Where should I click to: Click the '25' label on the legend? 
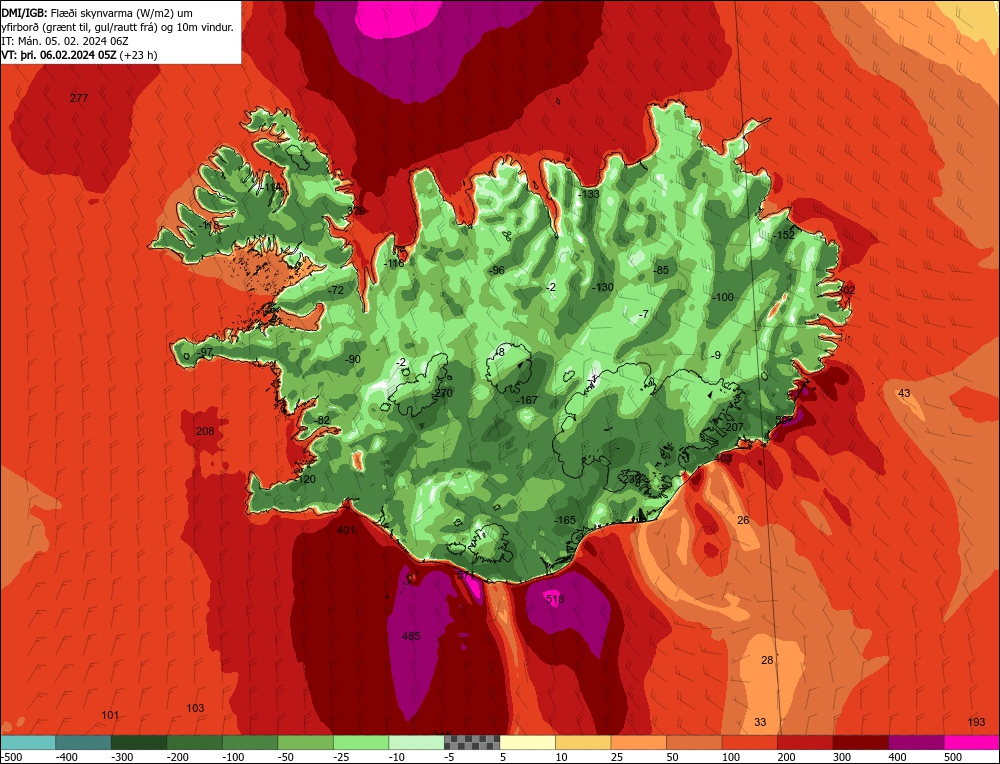617,757
